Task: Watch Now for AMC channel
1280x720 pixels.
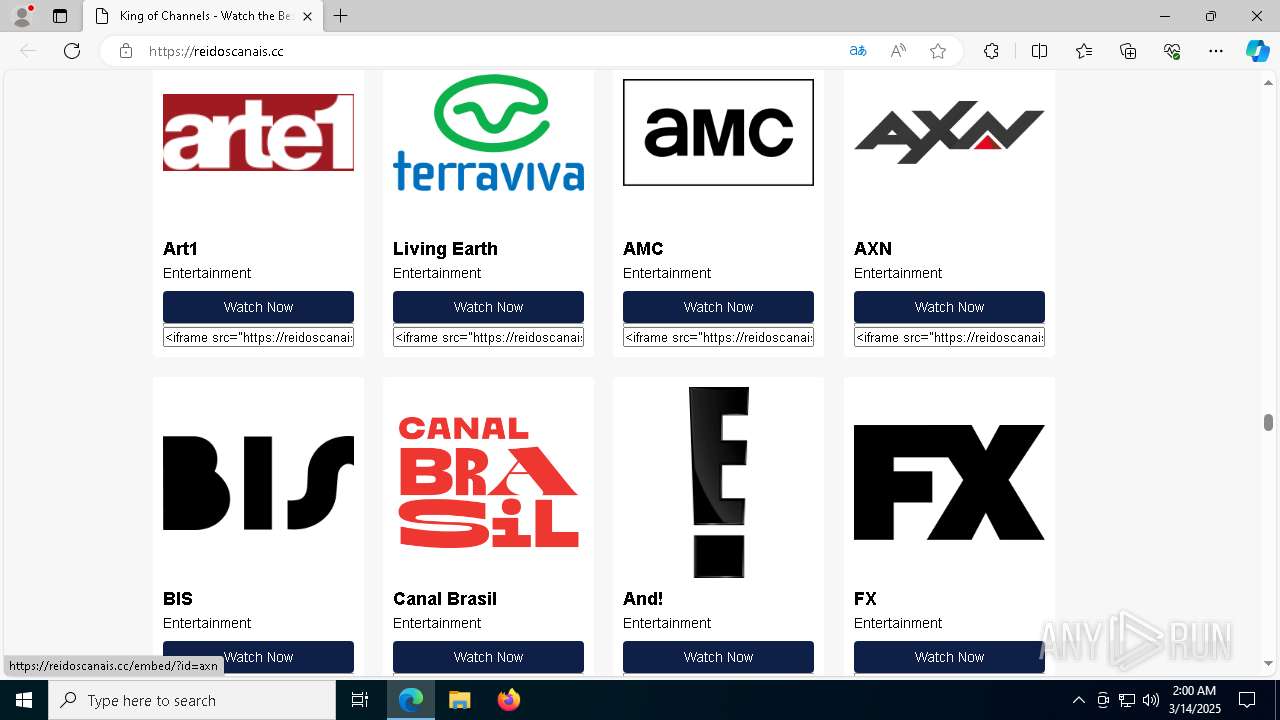Action: pos(718,307)
